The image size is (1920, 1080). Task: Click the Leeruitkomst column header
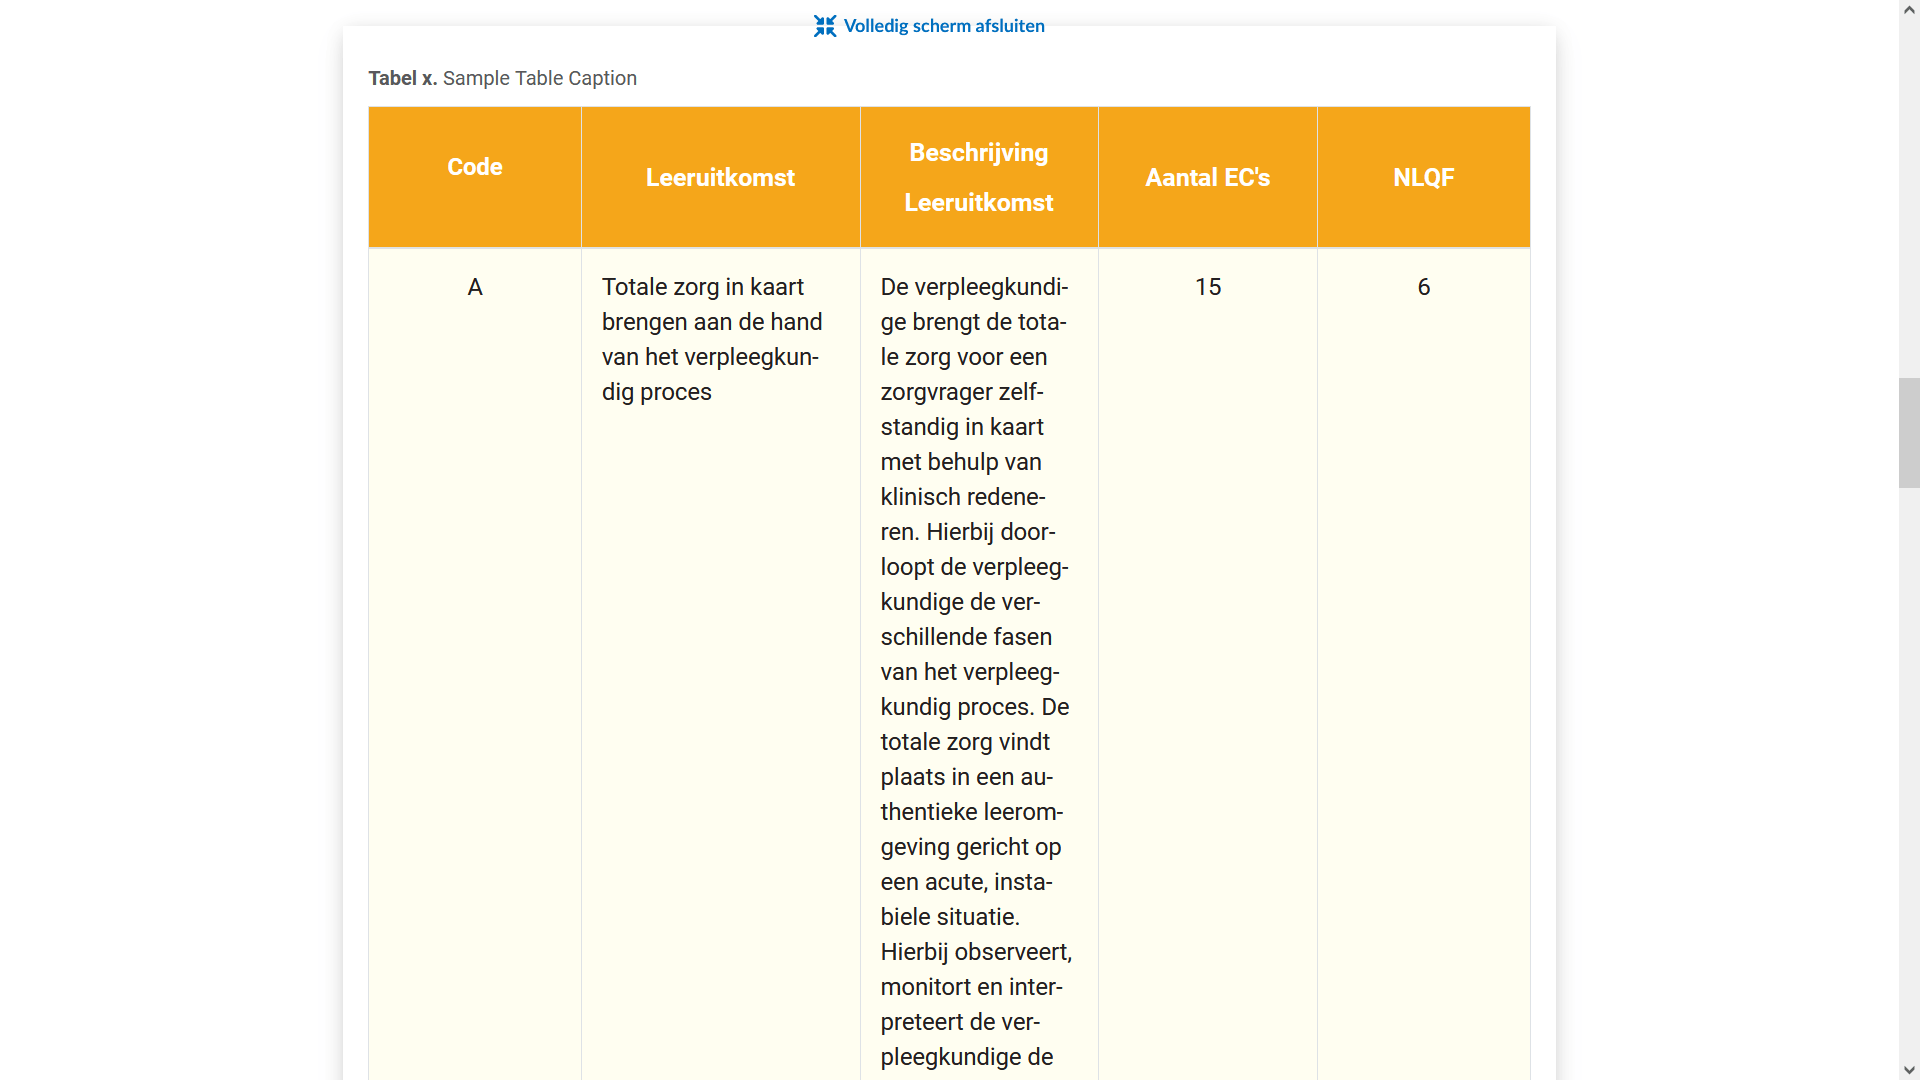tap(720, 177)
